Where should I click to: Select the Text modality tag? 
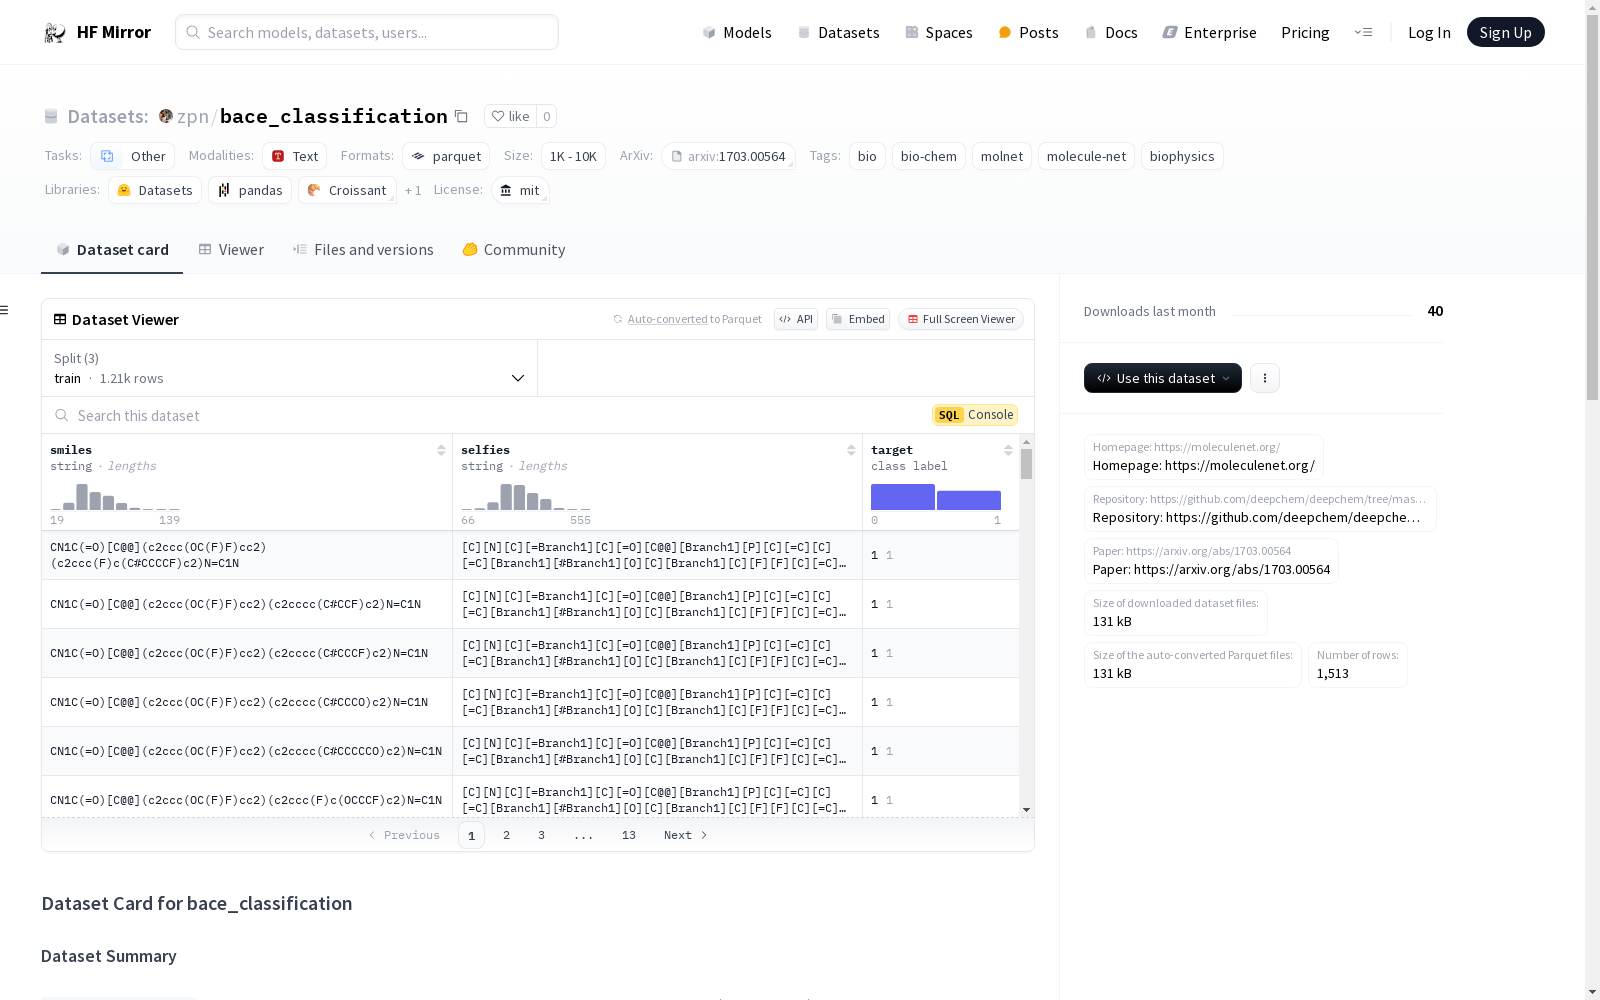pos(294,156)
